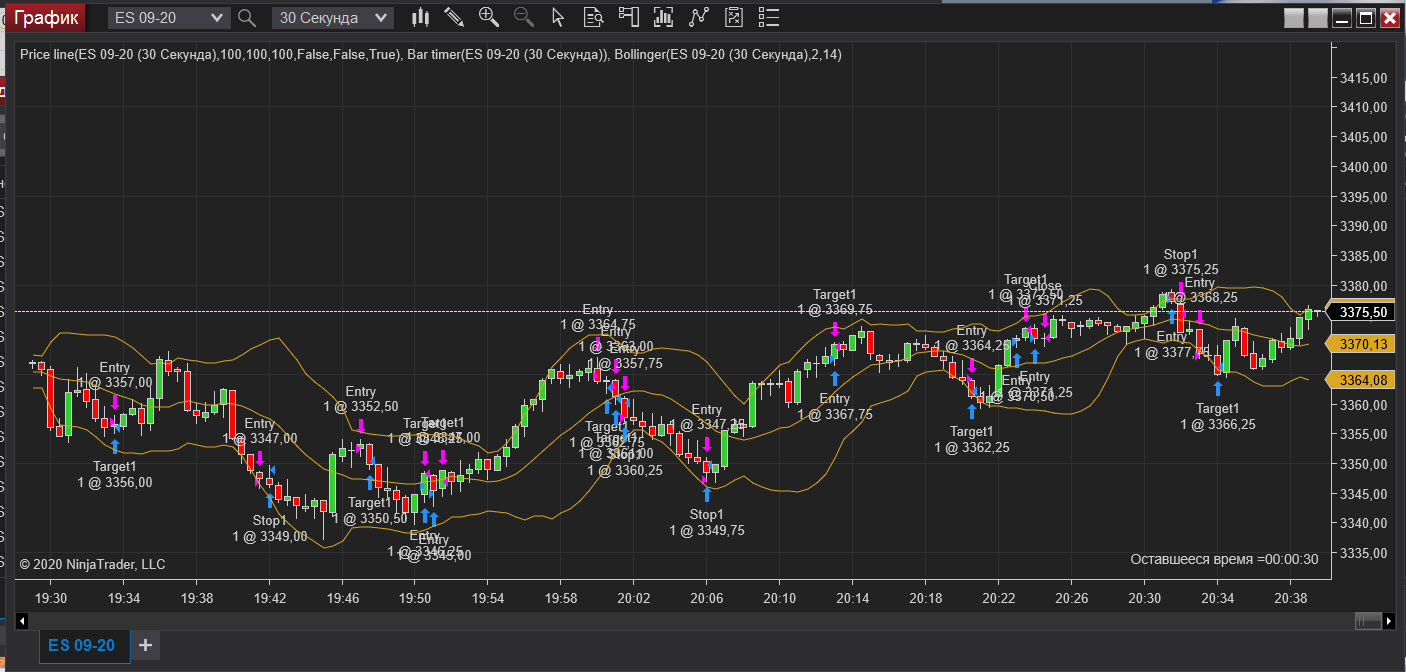The width and height of the screenshot is (1406, 672).
Task: Show the data box icon
Action: 593,17
